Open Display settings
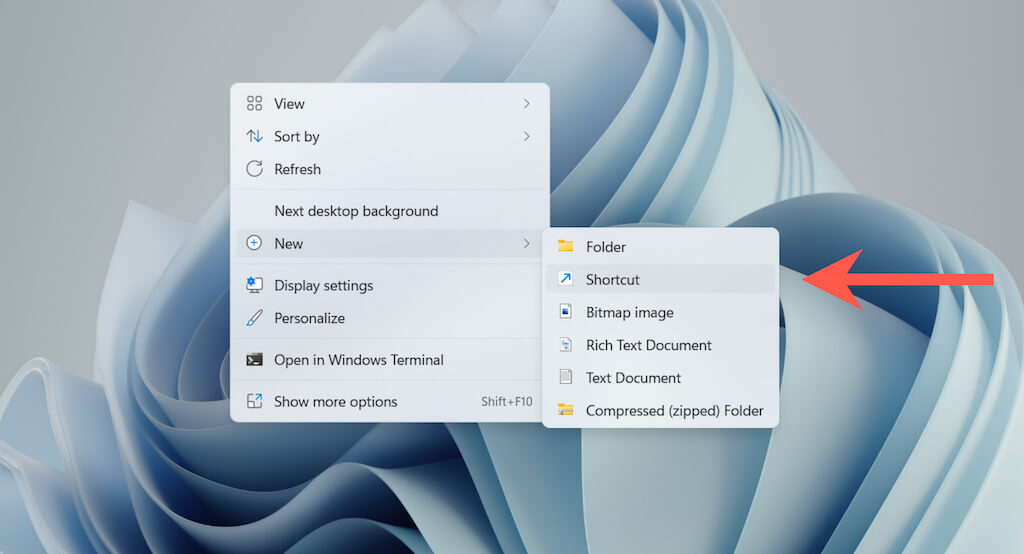 (x=390, y=285)
